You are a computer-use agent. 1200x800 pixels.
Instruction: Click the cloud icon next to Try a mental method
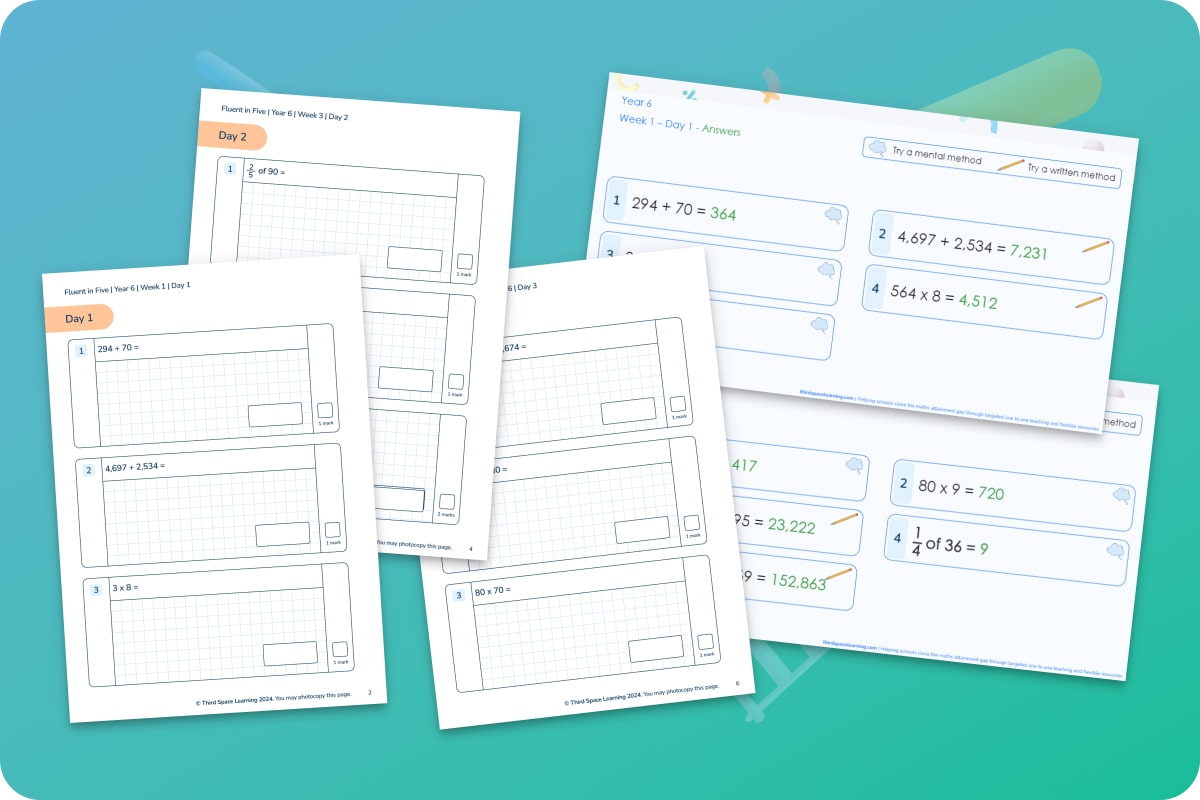(x=878, y=148)
